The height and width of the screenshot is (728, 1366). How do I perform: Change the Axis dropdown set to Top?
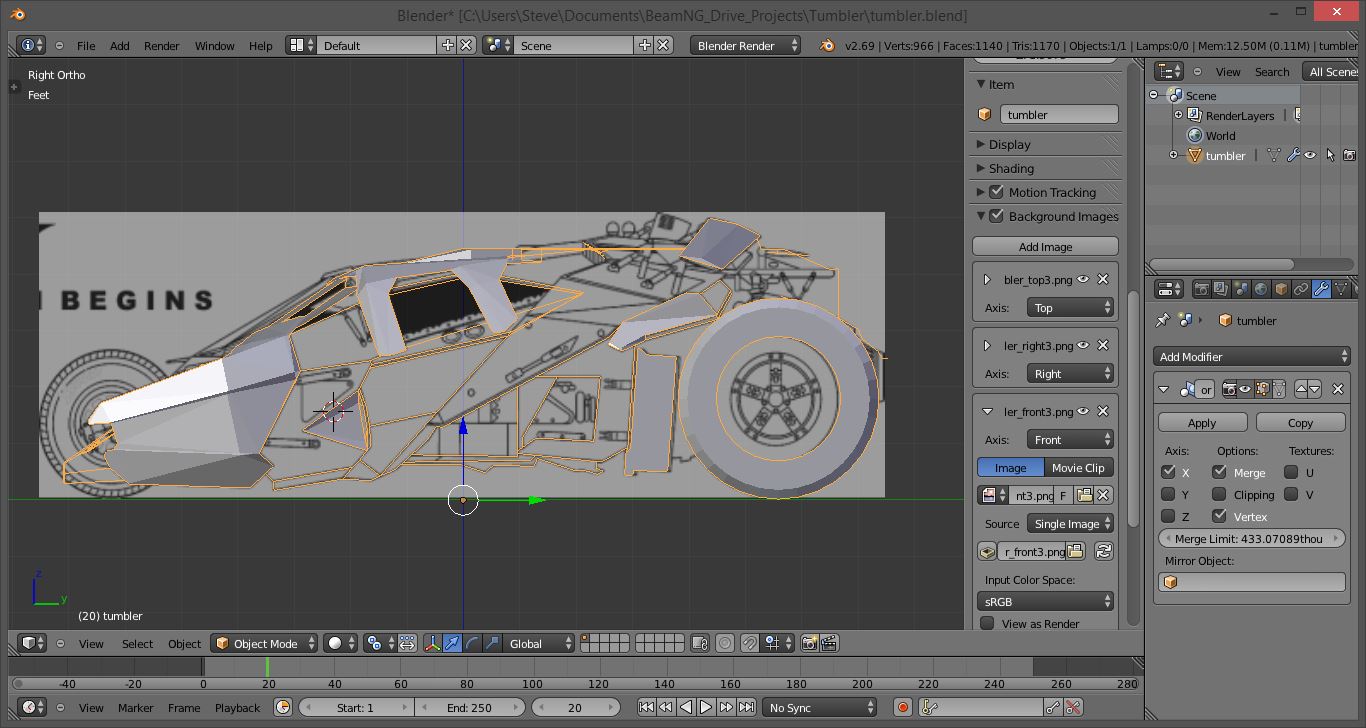point(1070,307)
